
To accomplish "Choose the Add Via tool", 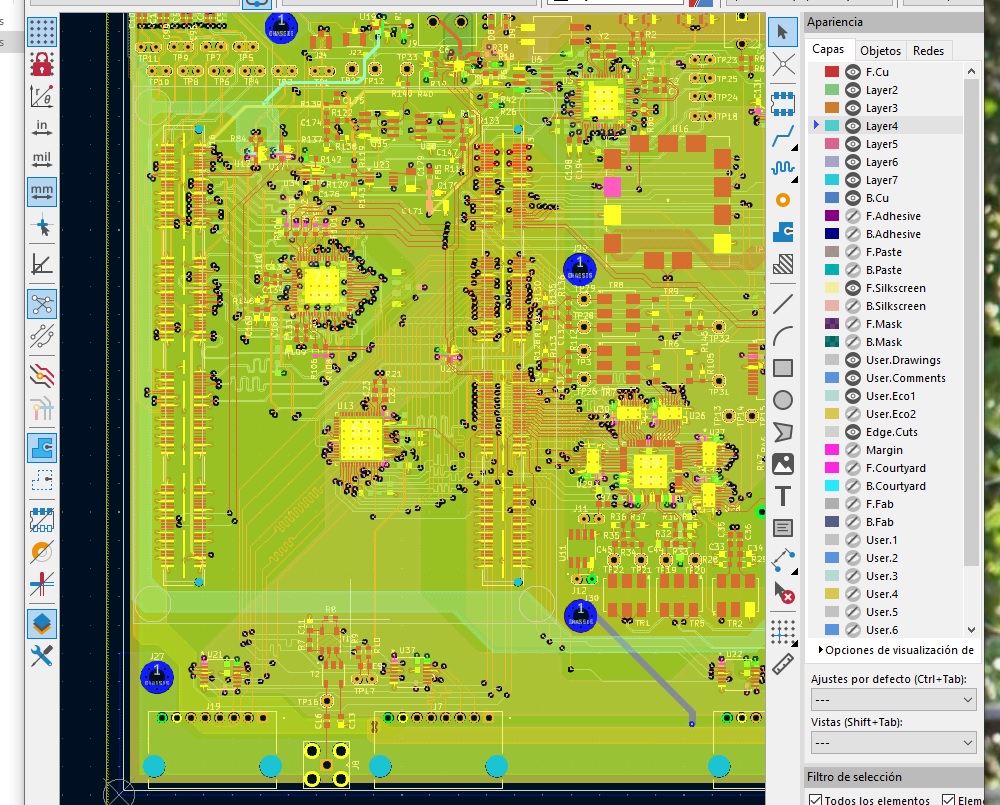I will pos(783,200).
